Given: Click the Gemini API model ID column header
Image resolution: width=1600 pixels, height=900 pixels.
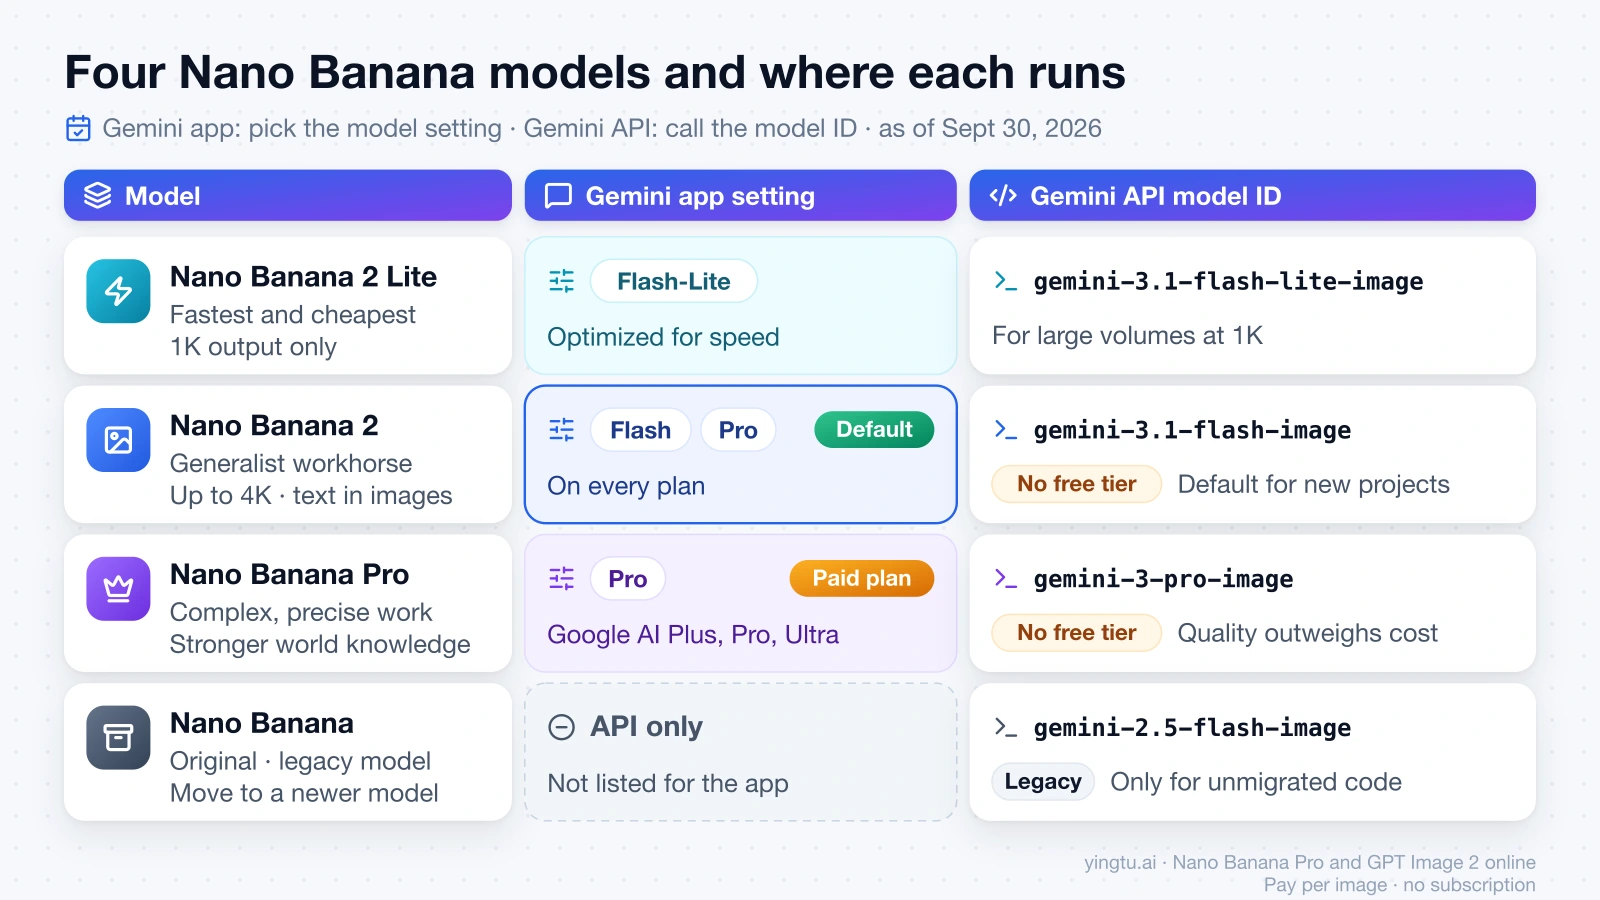Looking at the screenshot, I should (1252, 195).
